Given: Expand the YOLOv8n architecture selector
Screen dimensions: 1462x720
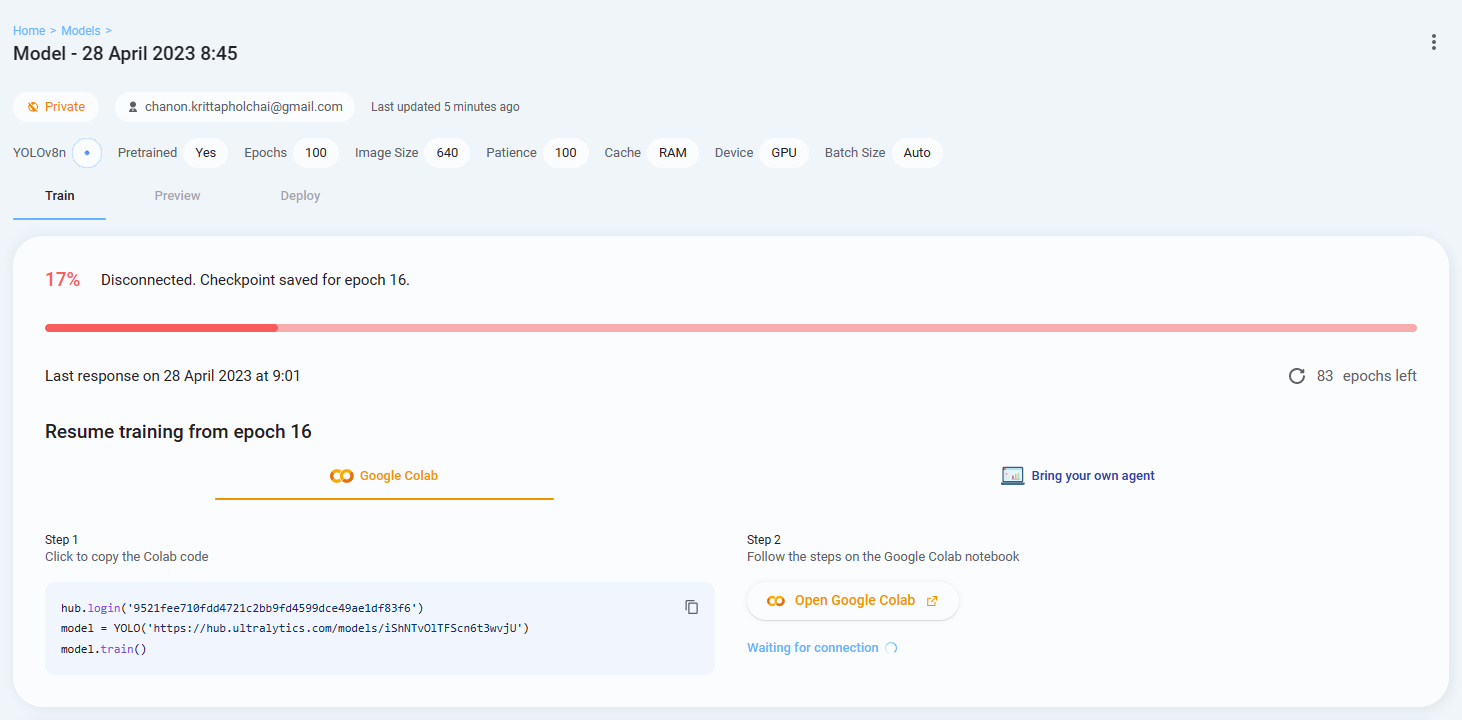Looking at the screenshot, I should point(86,152).
